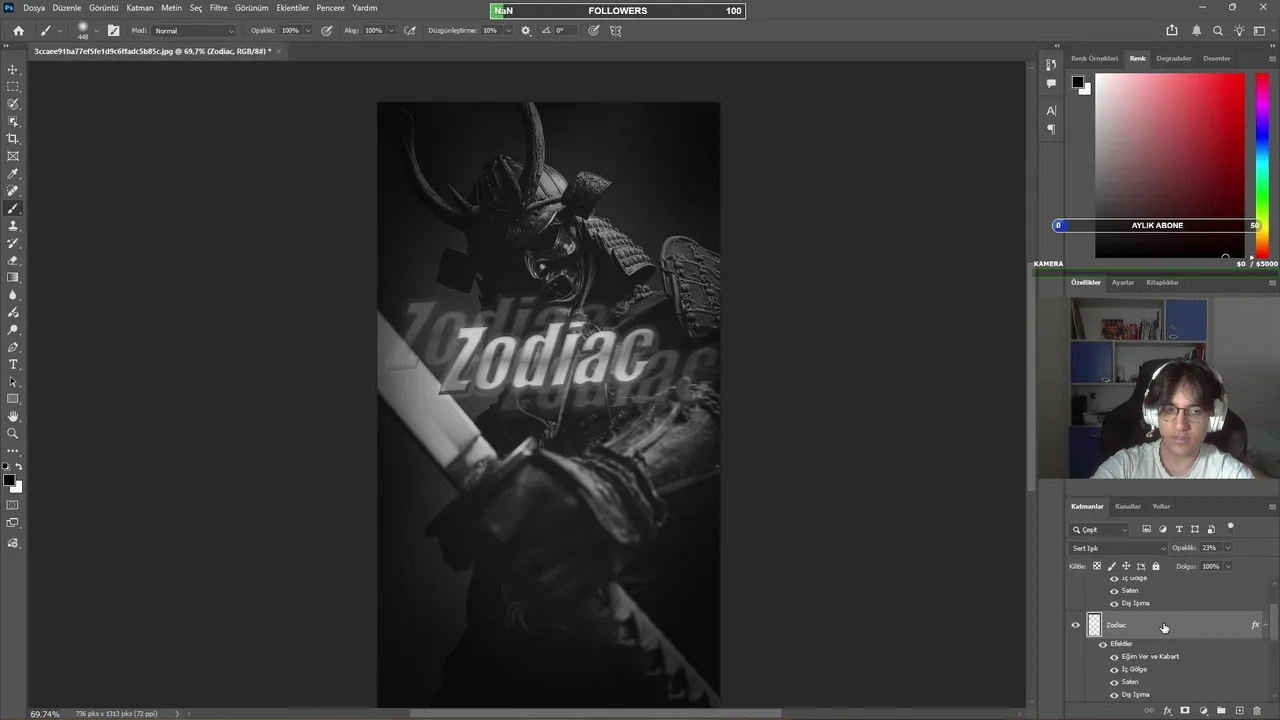Open the Filtre menu
1280x720 pixels.
point(218,8)
